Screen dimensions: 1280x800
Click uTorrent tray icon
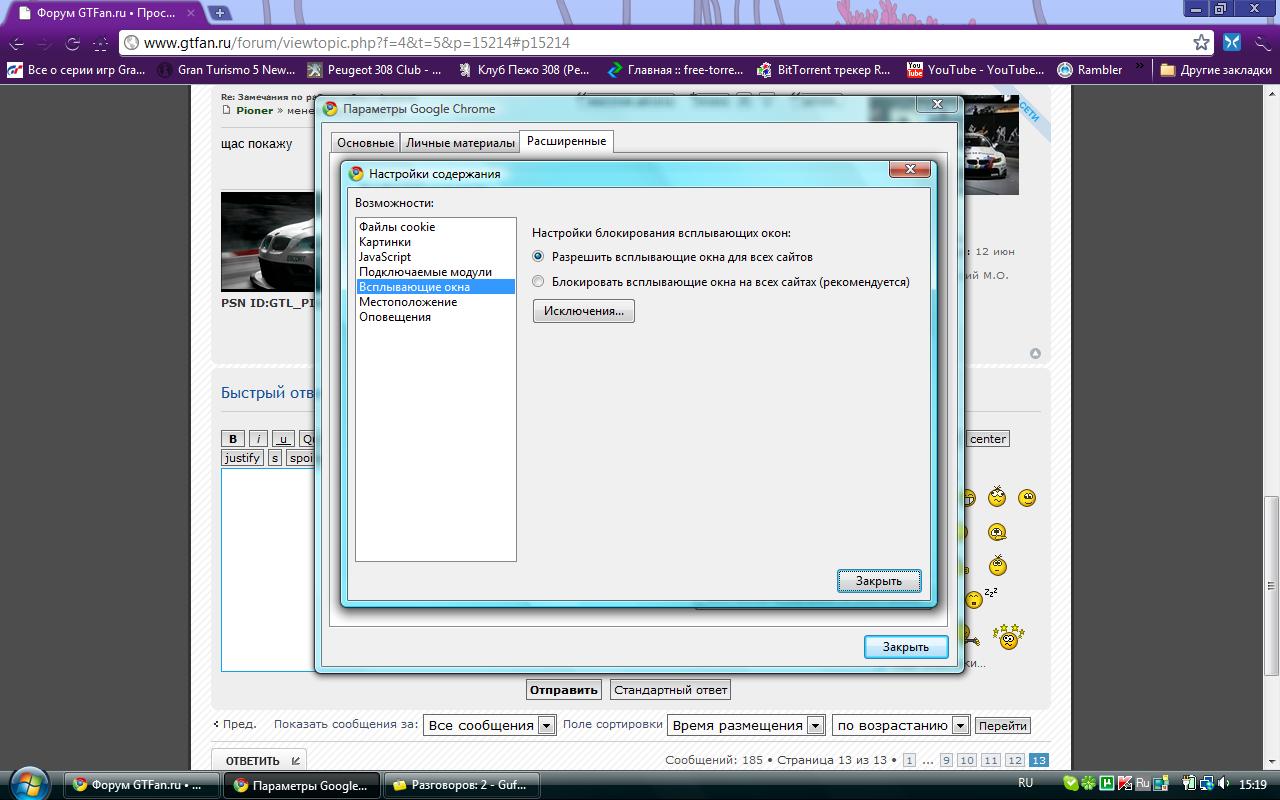point(1107,784)
